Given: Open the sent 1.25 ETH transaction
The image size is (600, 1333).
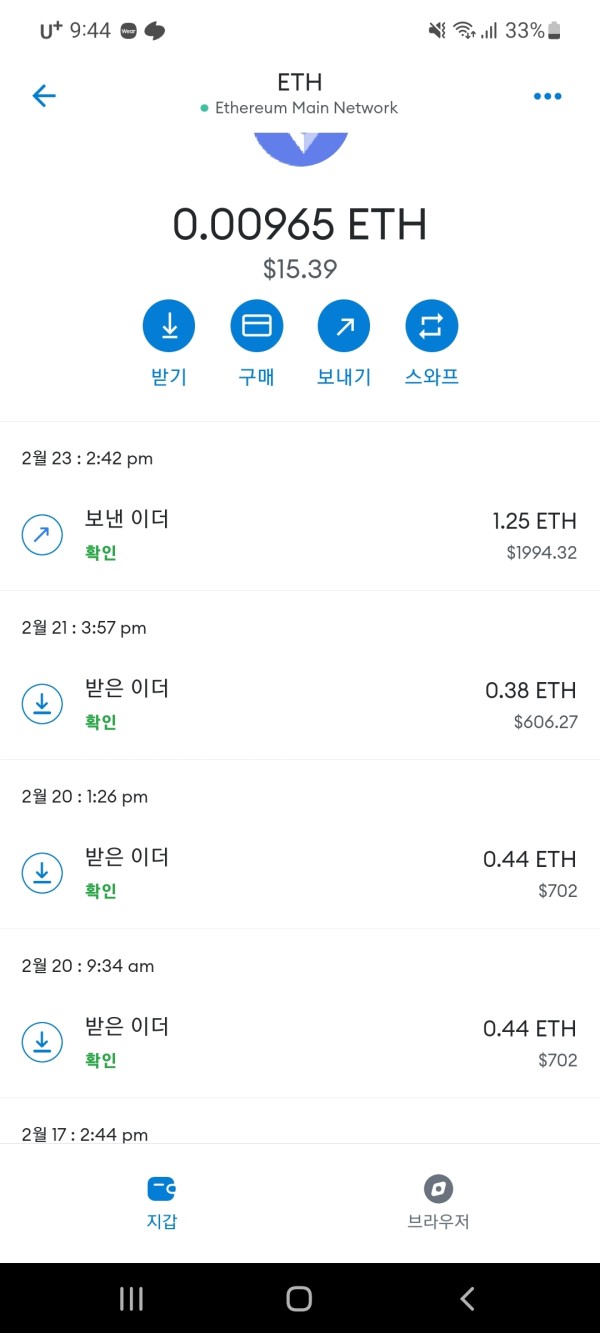Looking at the screenshot, I should click(x=300, y=535).
